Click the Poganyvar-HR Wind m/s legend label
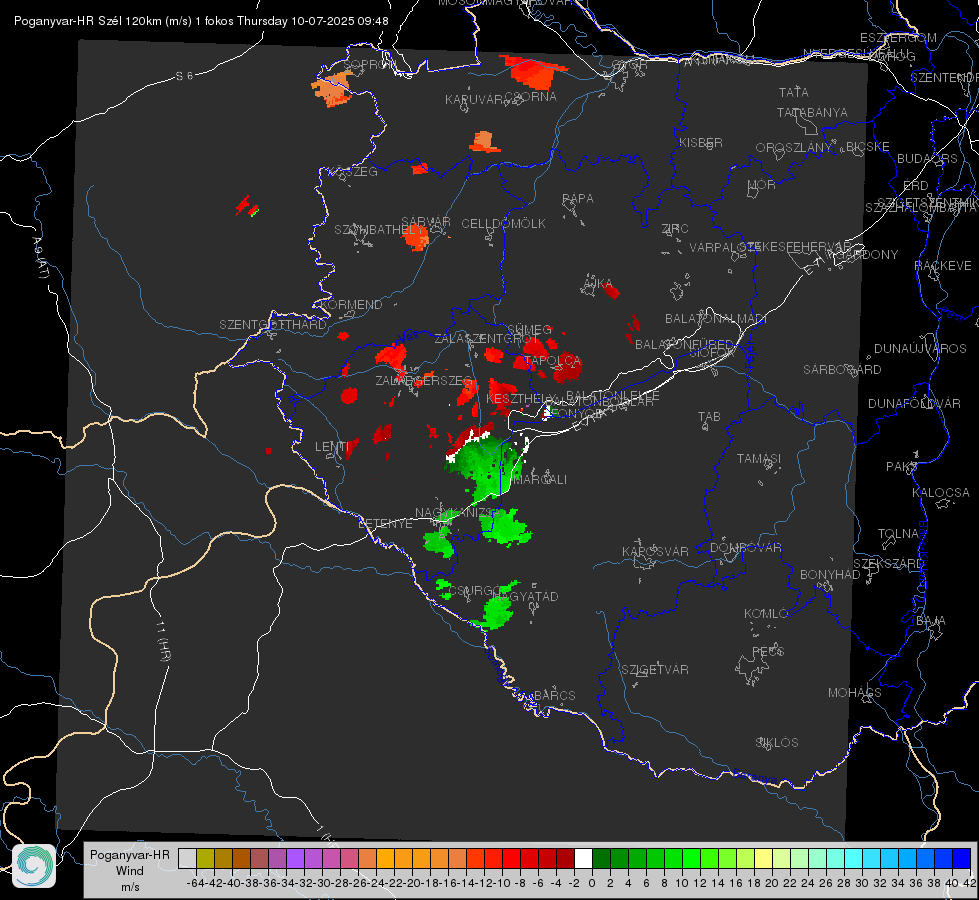The image size is (979, 900). click(130, 871)
